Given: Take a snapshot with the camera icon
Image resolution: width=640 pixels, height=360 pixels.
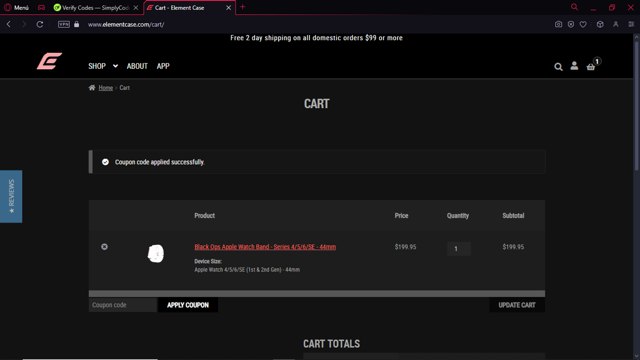Looking at the screenshot, I should (558, 24).
